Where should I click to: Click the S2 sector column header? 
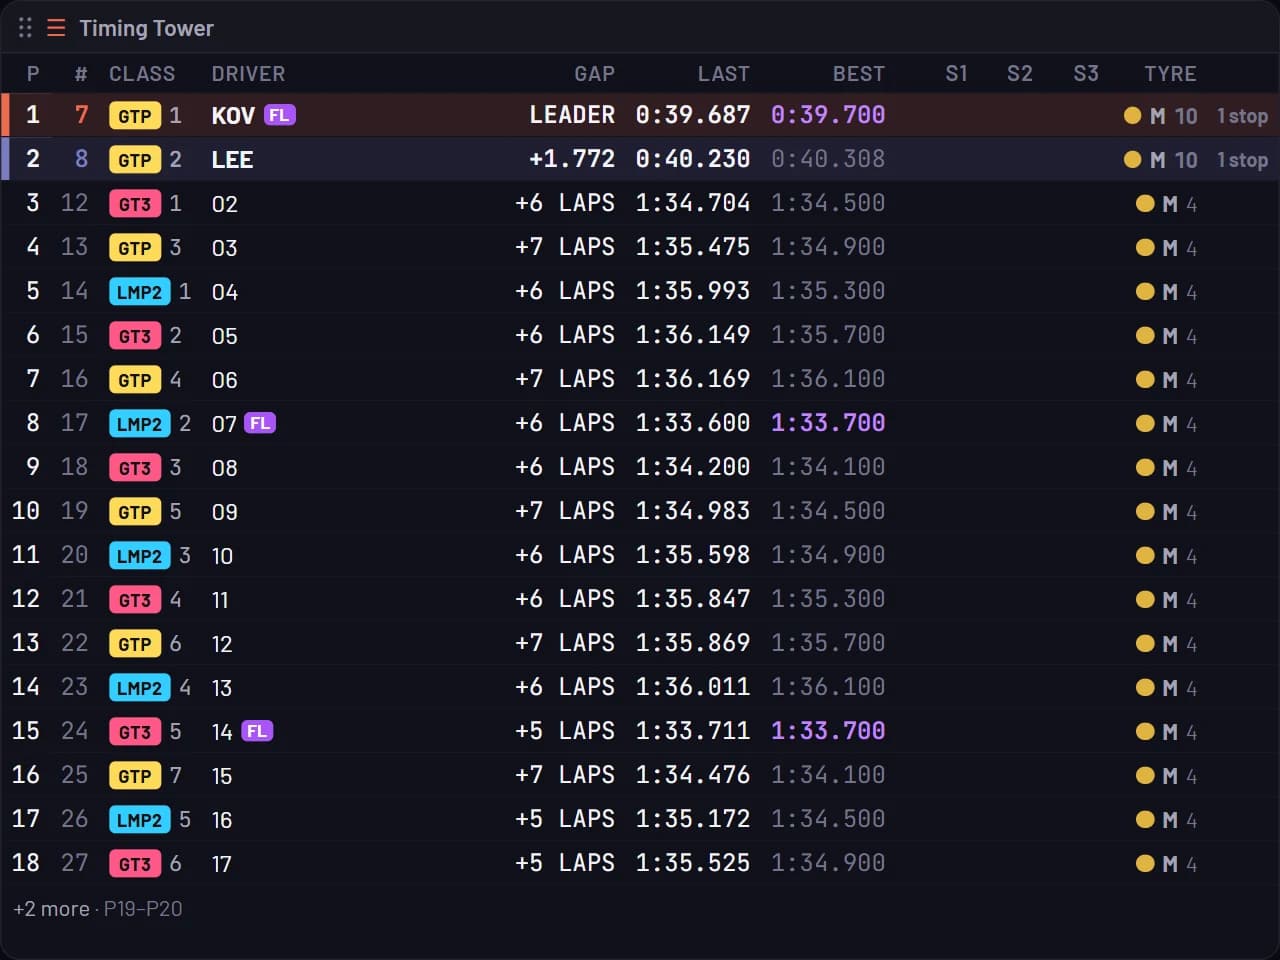1020,74
